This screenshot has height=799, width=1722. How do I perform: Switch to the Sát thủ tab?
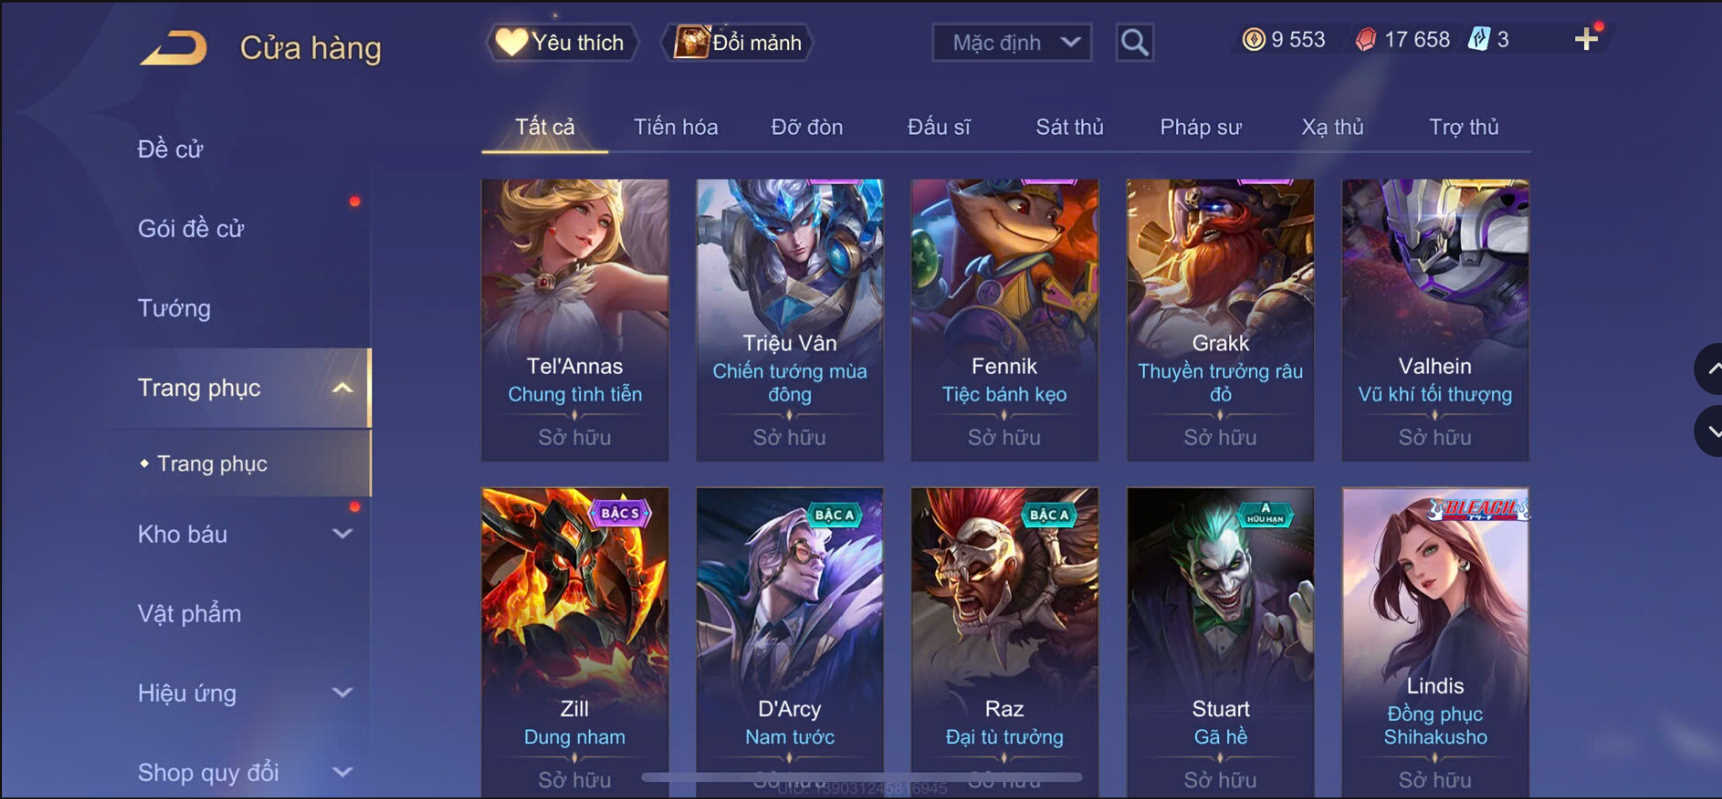pyautogui.click(x=1069, y=127)
